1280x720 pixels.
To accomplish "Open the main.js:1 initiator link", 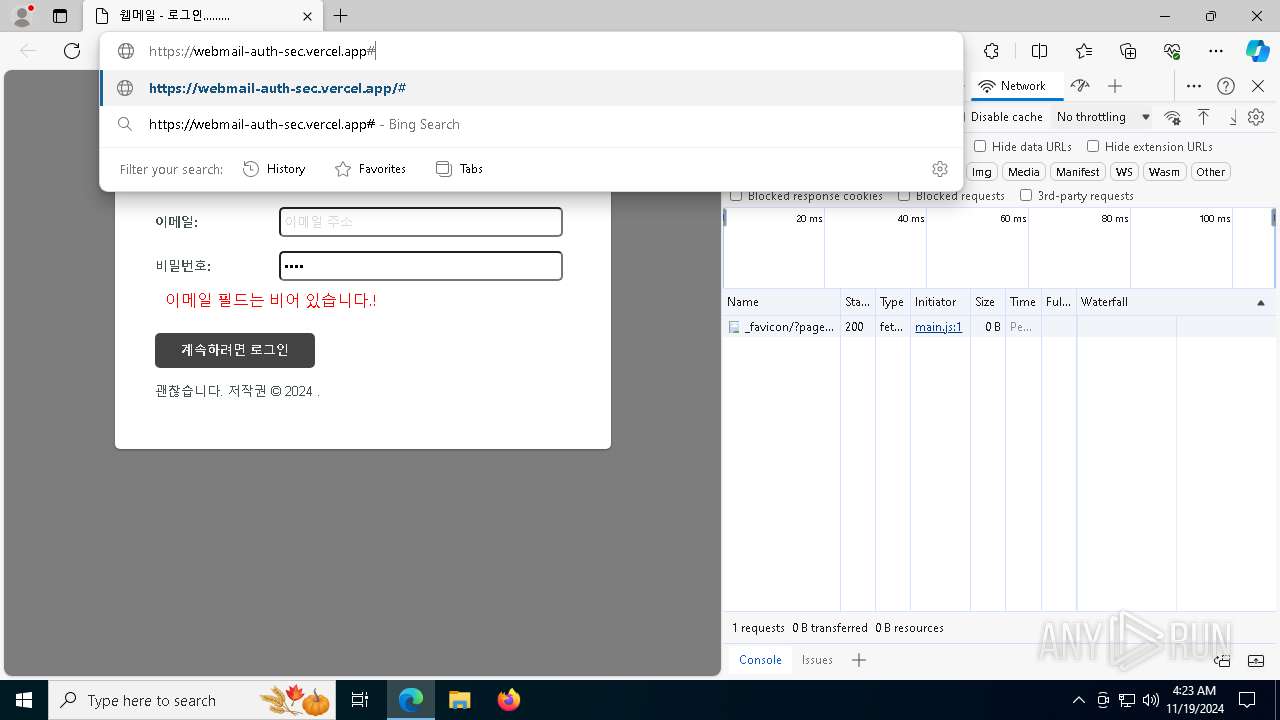I will 938,327.
